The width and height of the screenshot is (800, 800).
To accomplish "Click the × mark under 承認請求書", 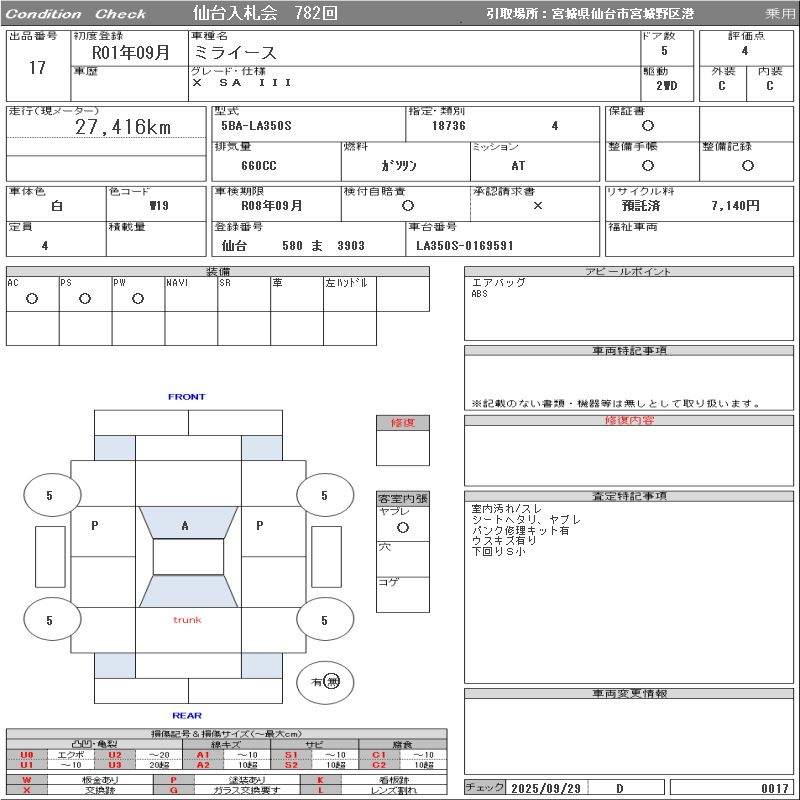I will tap(537, 205).
